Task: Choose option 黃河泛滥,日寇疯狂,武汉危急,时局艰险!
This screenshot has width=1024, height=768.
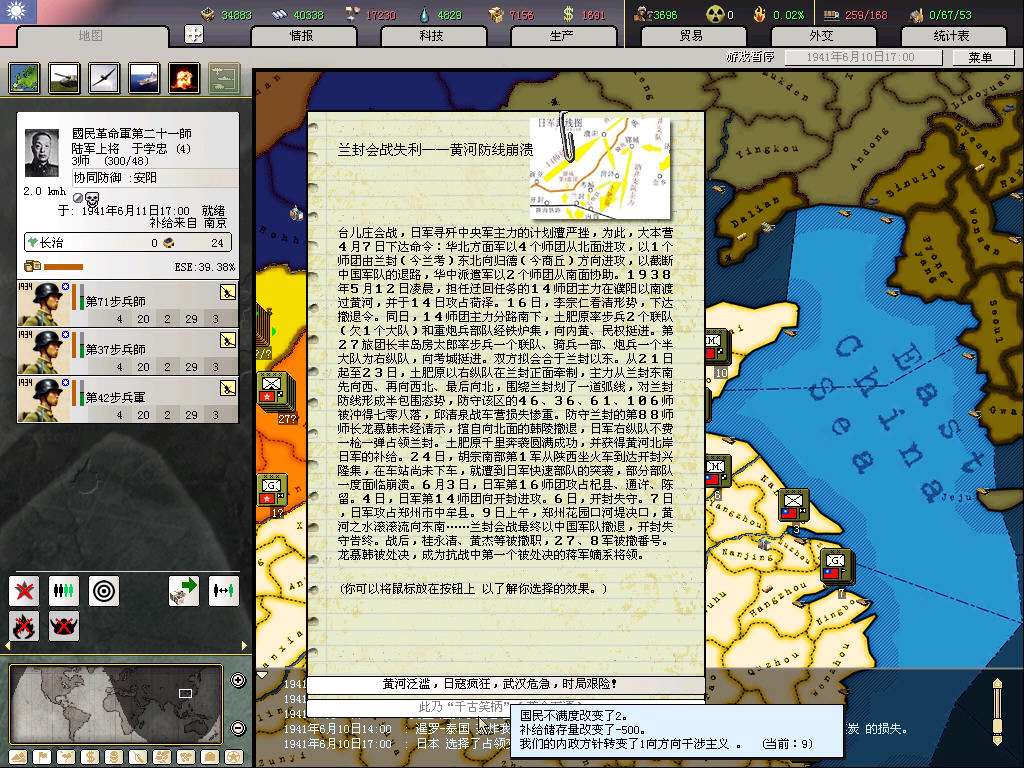Action: (506, 684)
